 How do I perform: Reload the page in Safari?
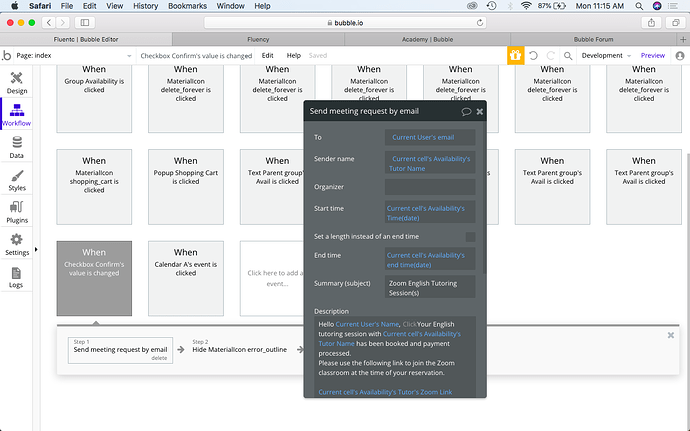coord(480,22)
